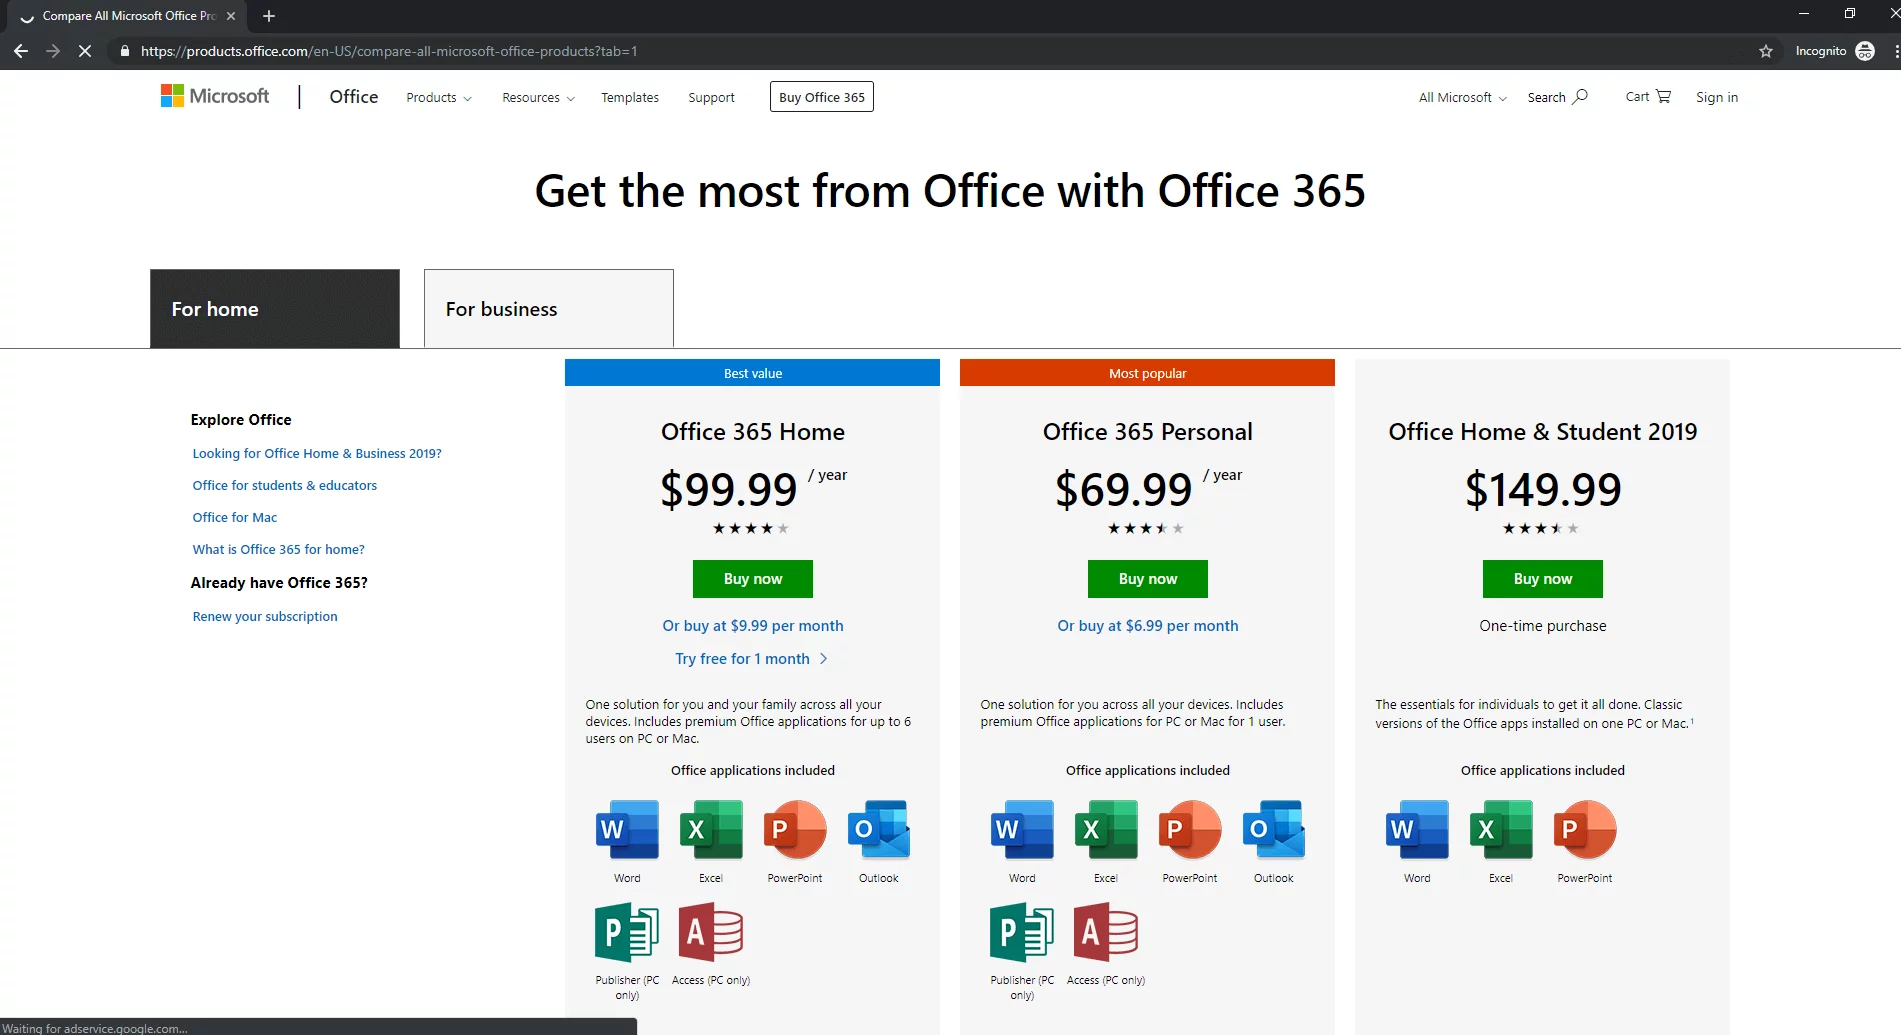Viewport: 1901px width, 1035px height.
Task: Bookmark this page with the star icon
Action: 1766,51
